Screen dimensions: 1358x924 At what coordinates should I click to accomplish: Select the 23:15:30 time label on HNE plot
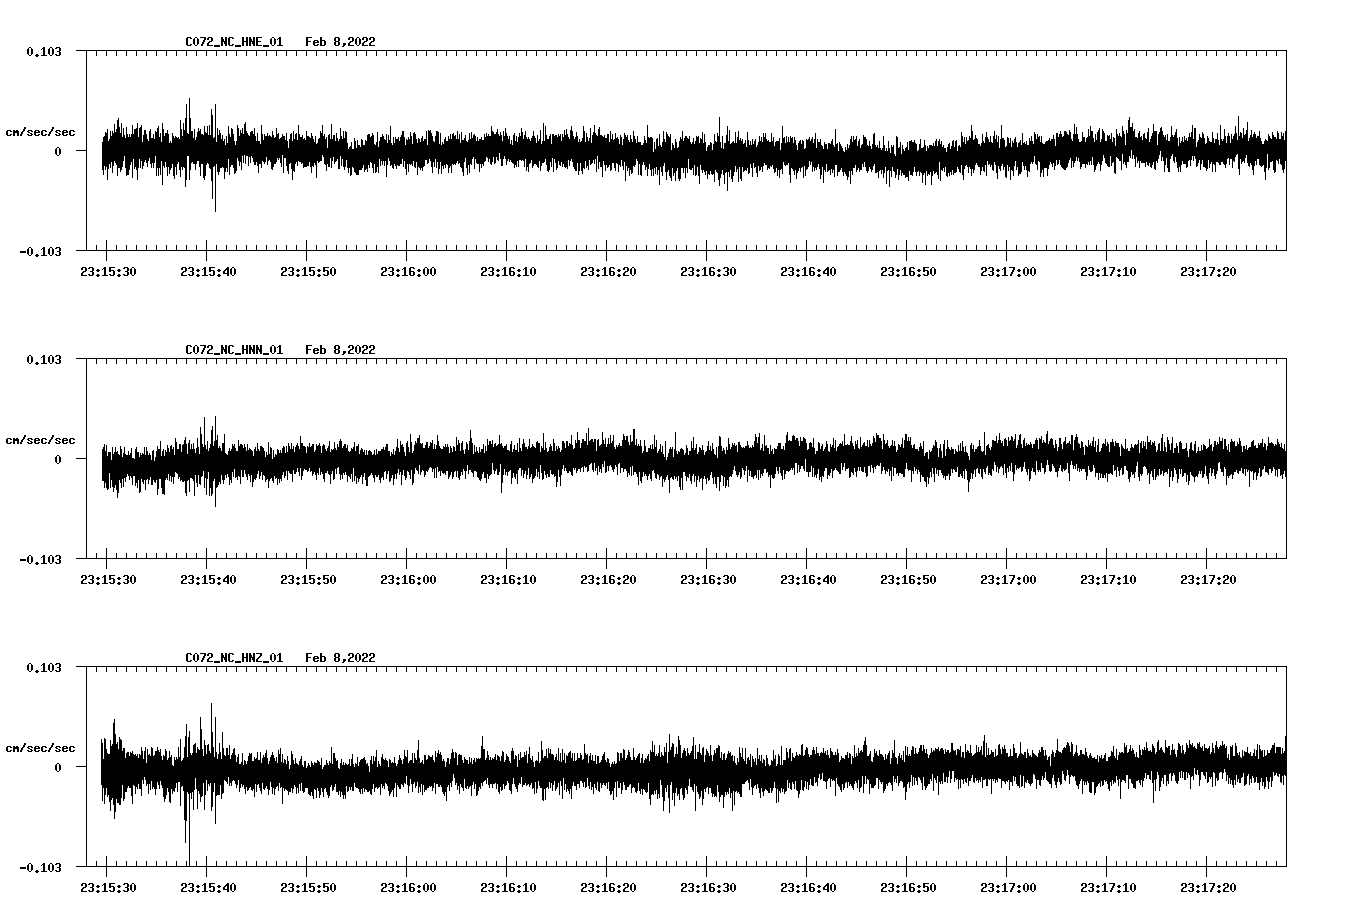coord(108,272)
